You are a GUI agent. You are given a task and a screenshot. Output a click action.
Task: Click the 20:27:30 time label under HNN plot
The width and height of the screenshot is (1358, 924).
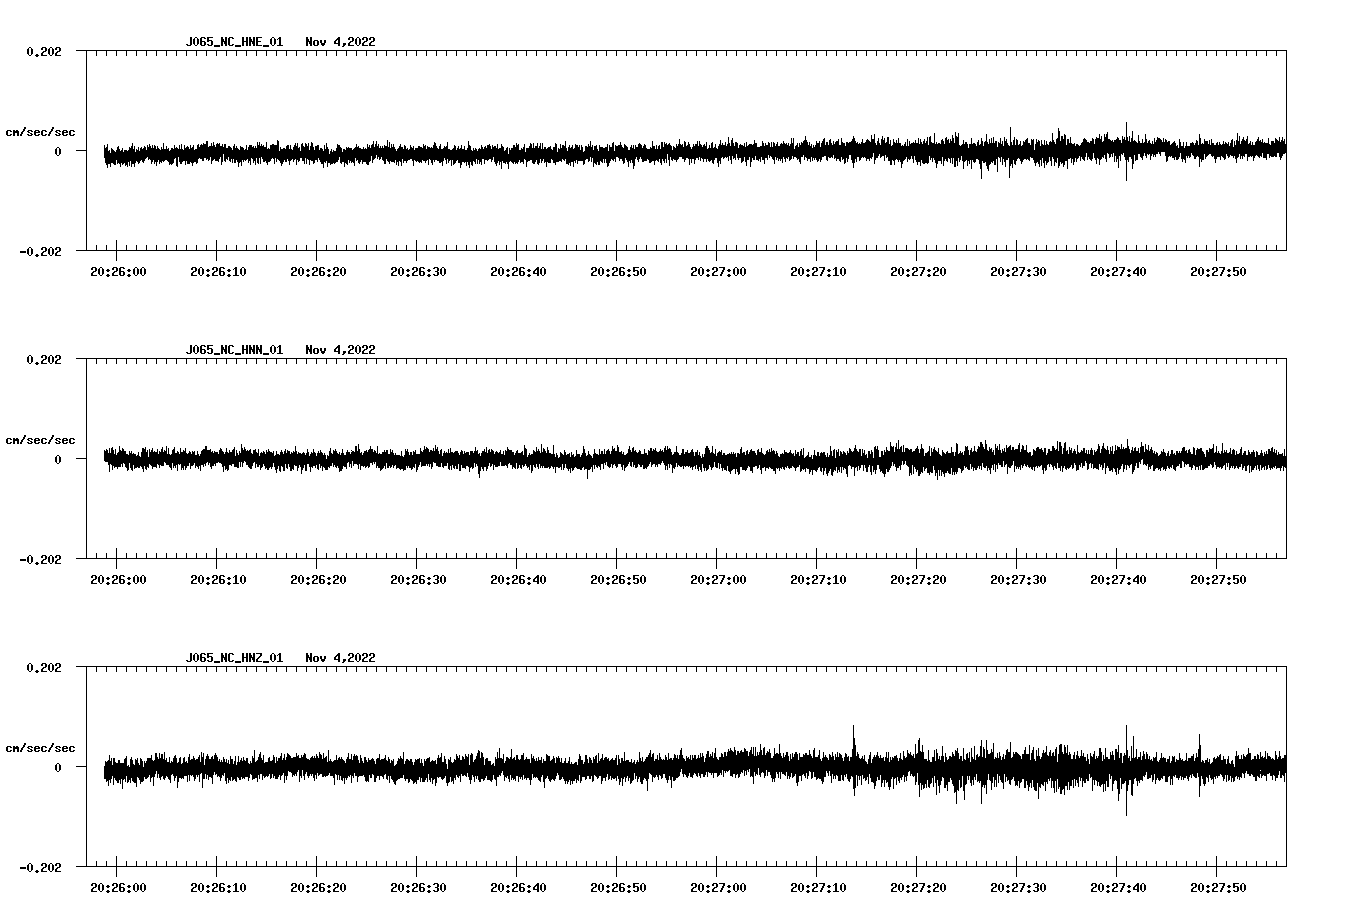pyautogui.click(x=1018, y=580)
